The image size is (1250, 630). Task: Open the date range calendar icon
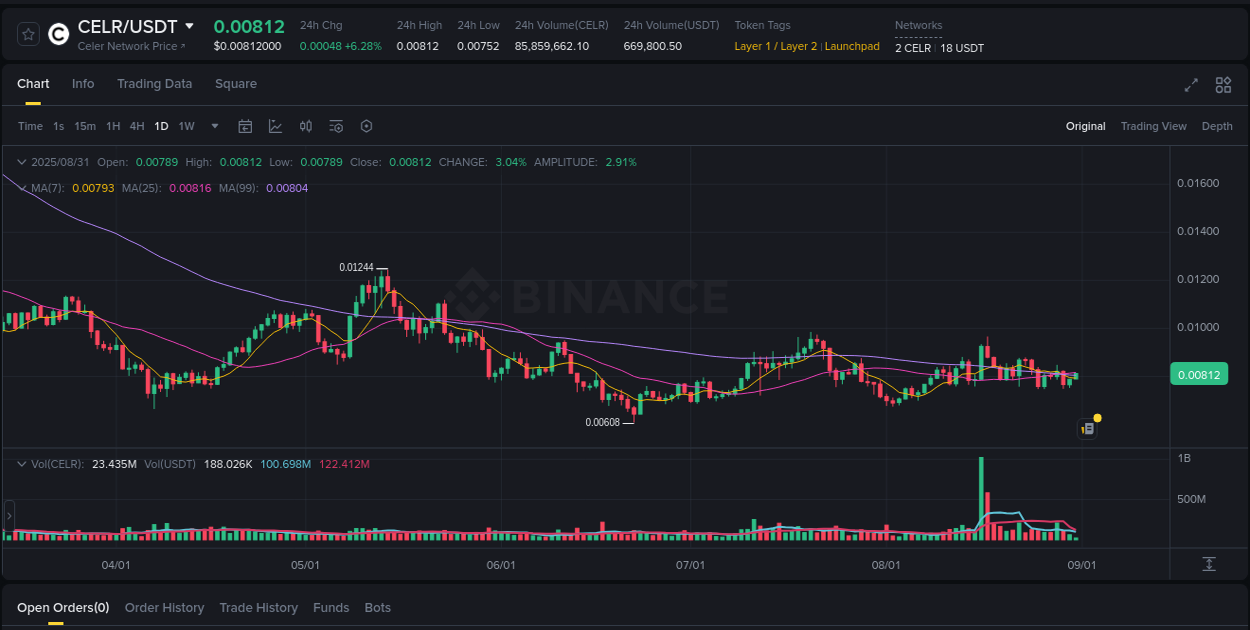245,126
